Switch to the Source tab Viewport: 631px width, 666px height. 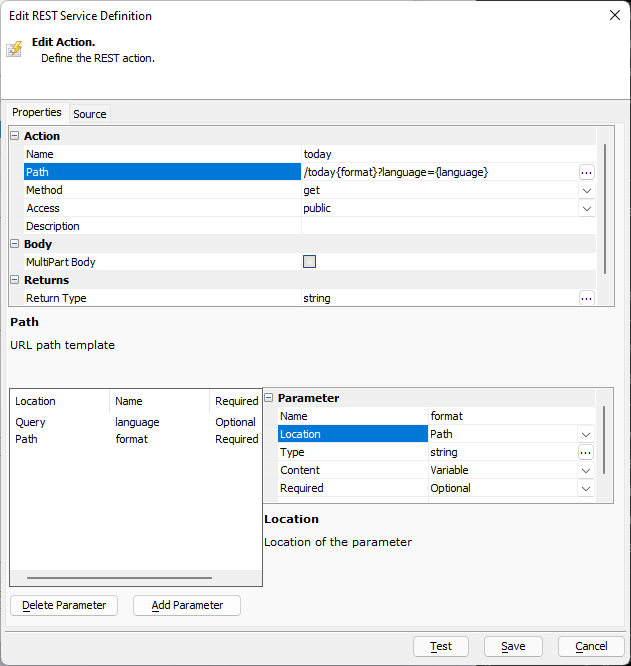point(90,114)
